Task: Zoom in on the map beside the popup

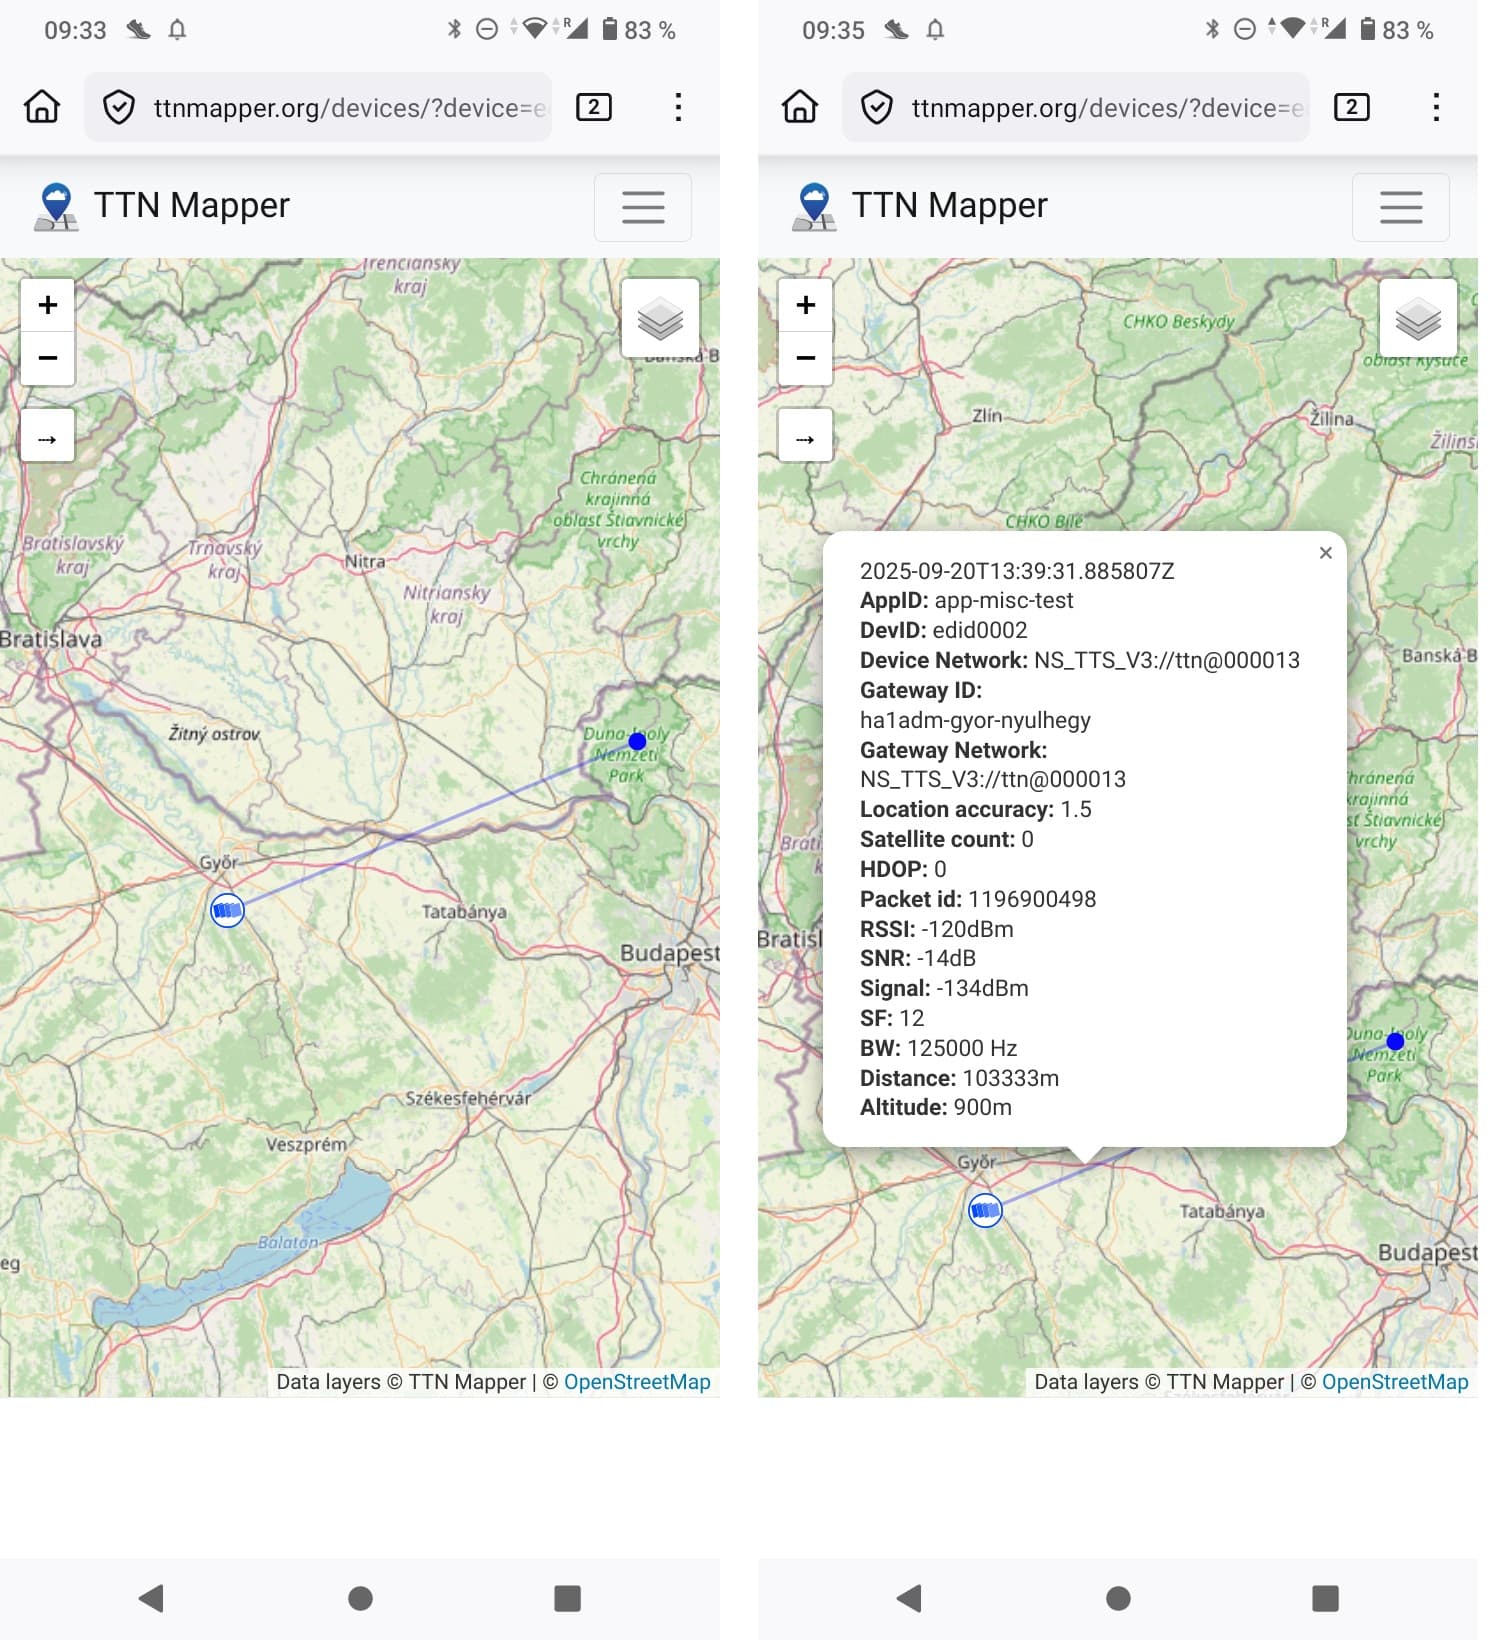Action: click(x=805, y=305)
